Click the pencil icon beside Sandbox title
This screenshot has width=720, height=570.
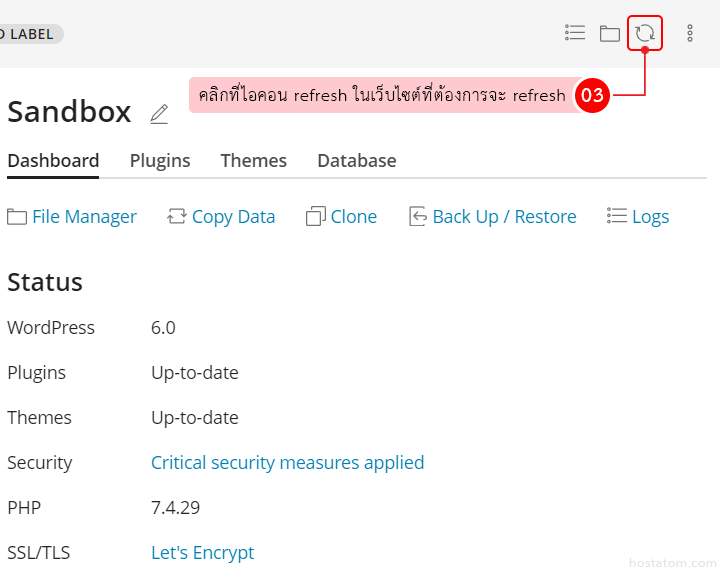click(x=159, y=114)
